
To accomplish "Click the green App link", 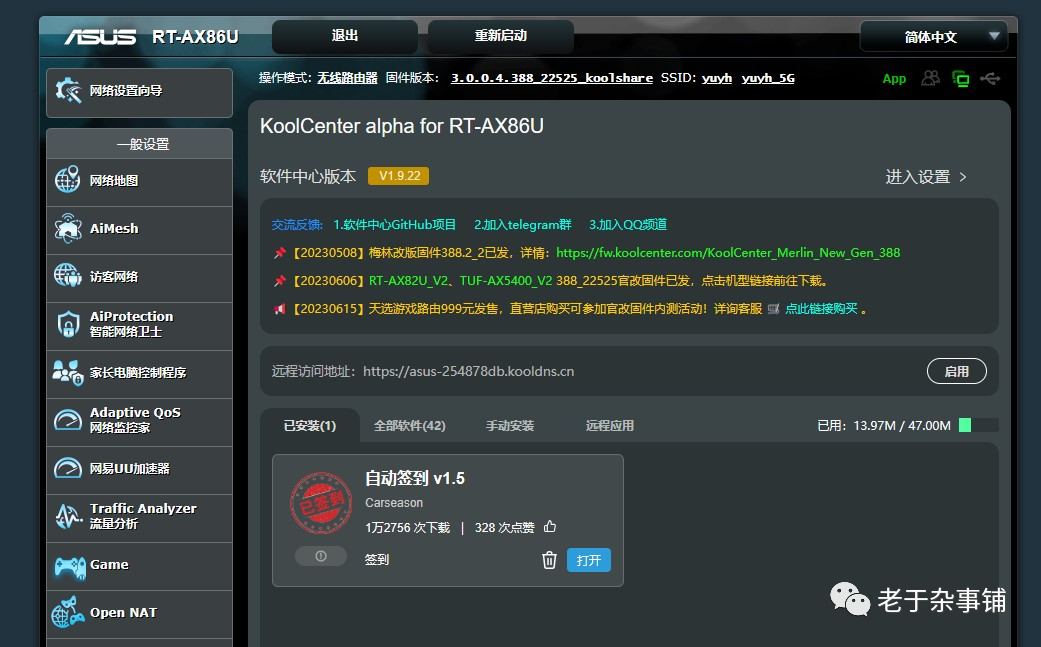I will point(894,79).
